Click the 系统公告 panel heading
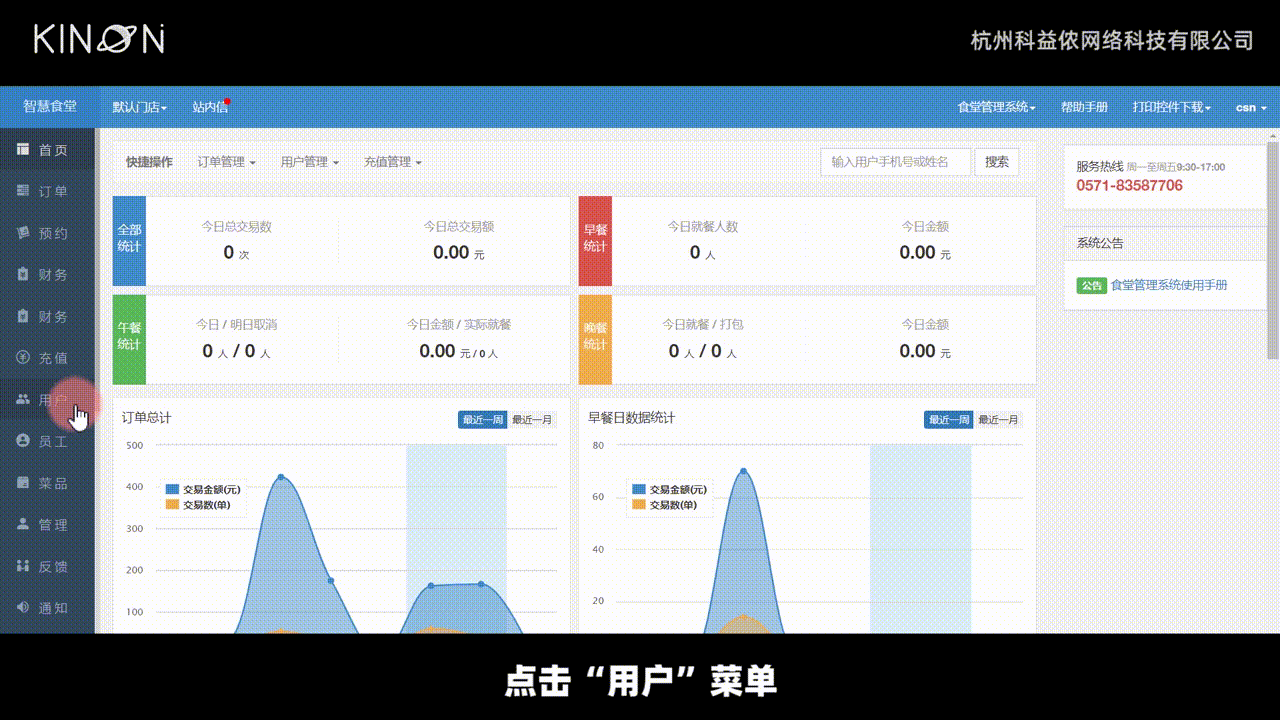The image size is (1280, 720). click(x=1100, y=243)
